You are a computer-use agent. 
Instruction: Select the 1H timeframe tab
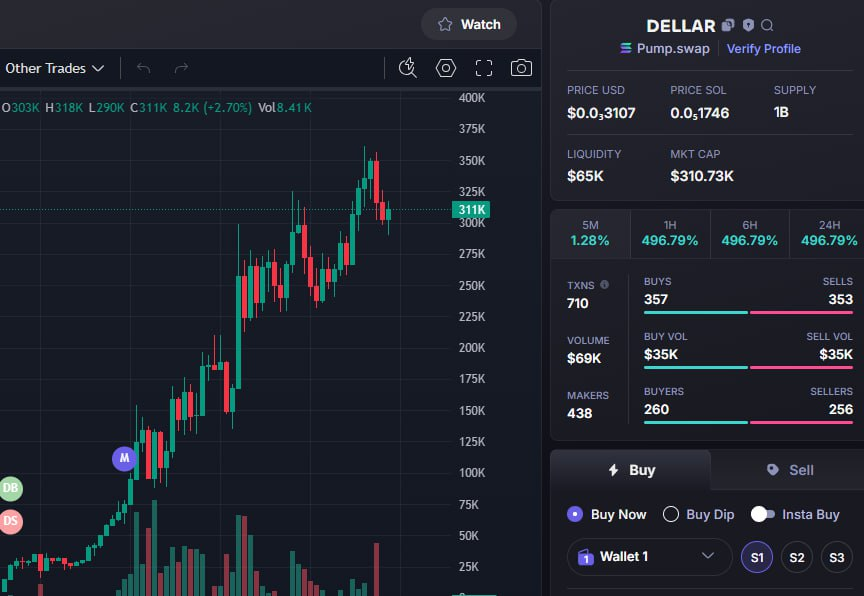pos(670,234)
